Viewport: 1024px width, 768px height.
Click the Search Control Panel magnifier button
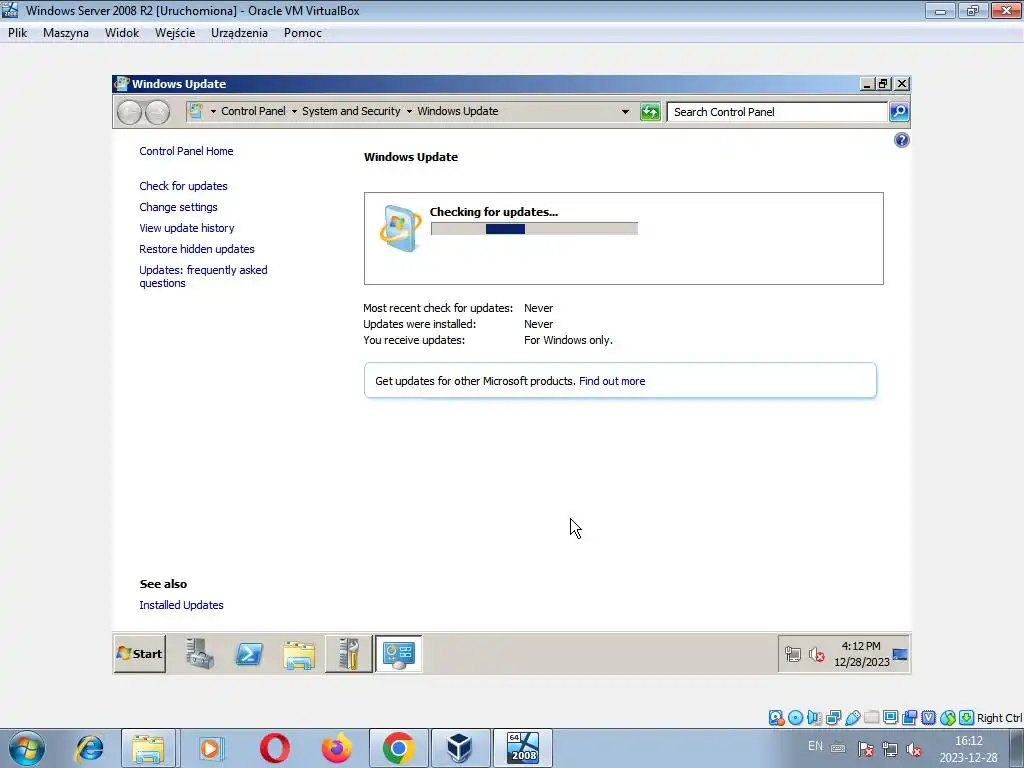(x=899, y=112)
